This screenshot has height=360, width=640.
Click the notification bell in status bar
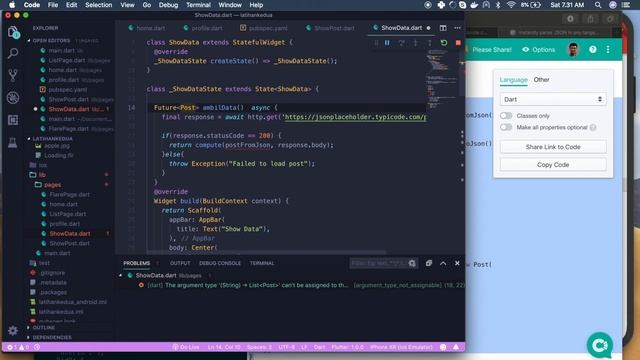click(x=456, y=347)
